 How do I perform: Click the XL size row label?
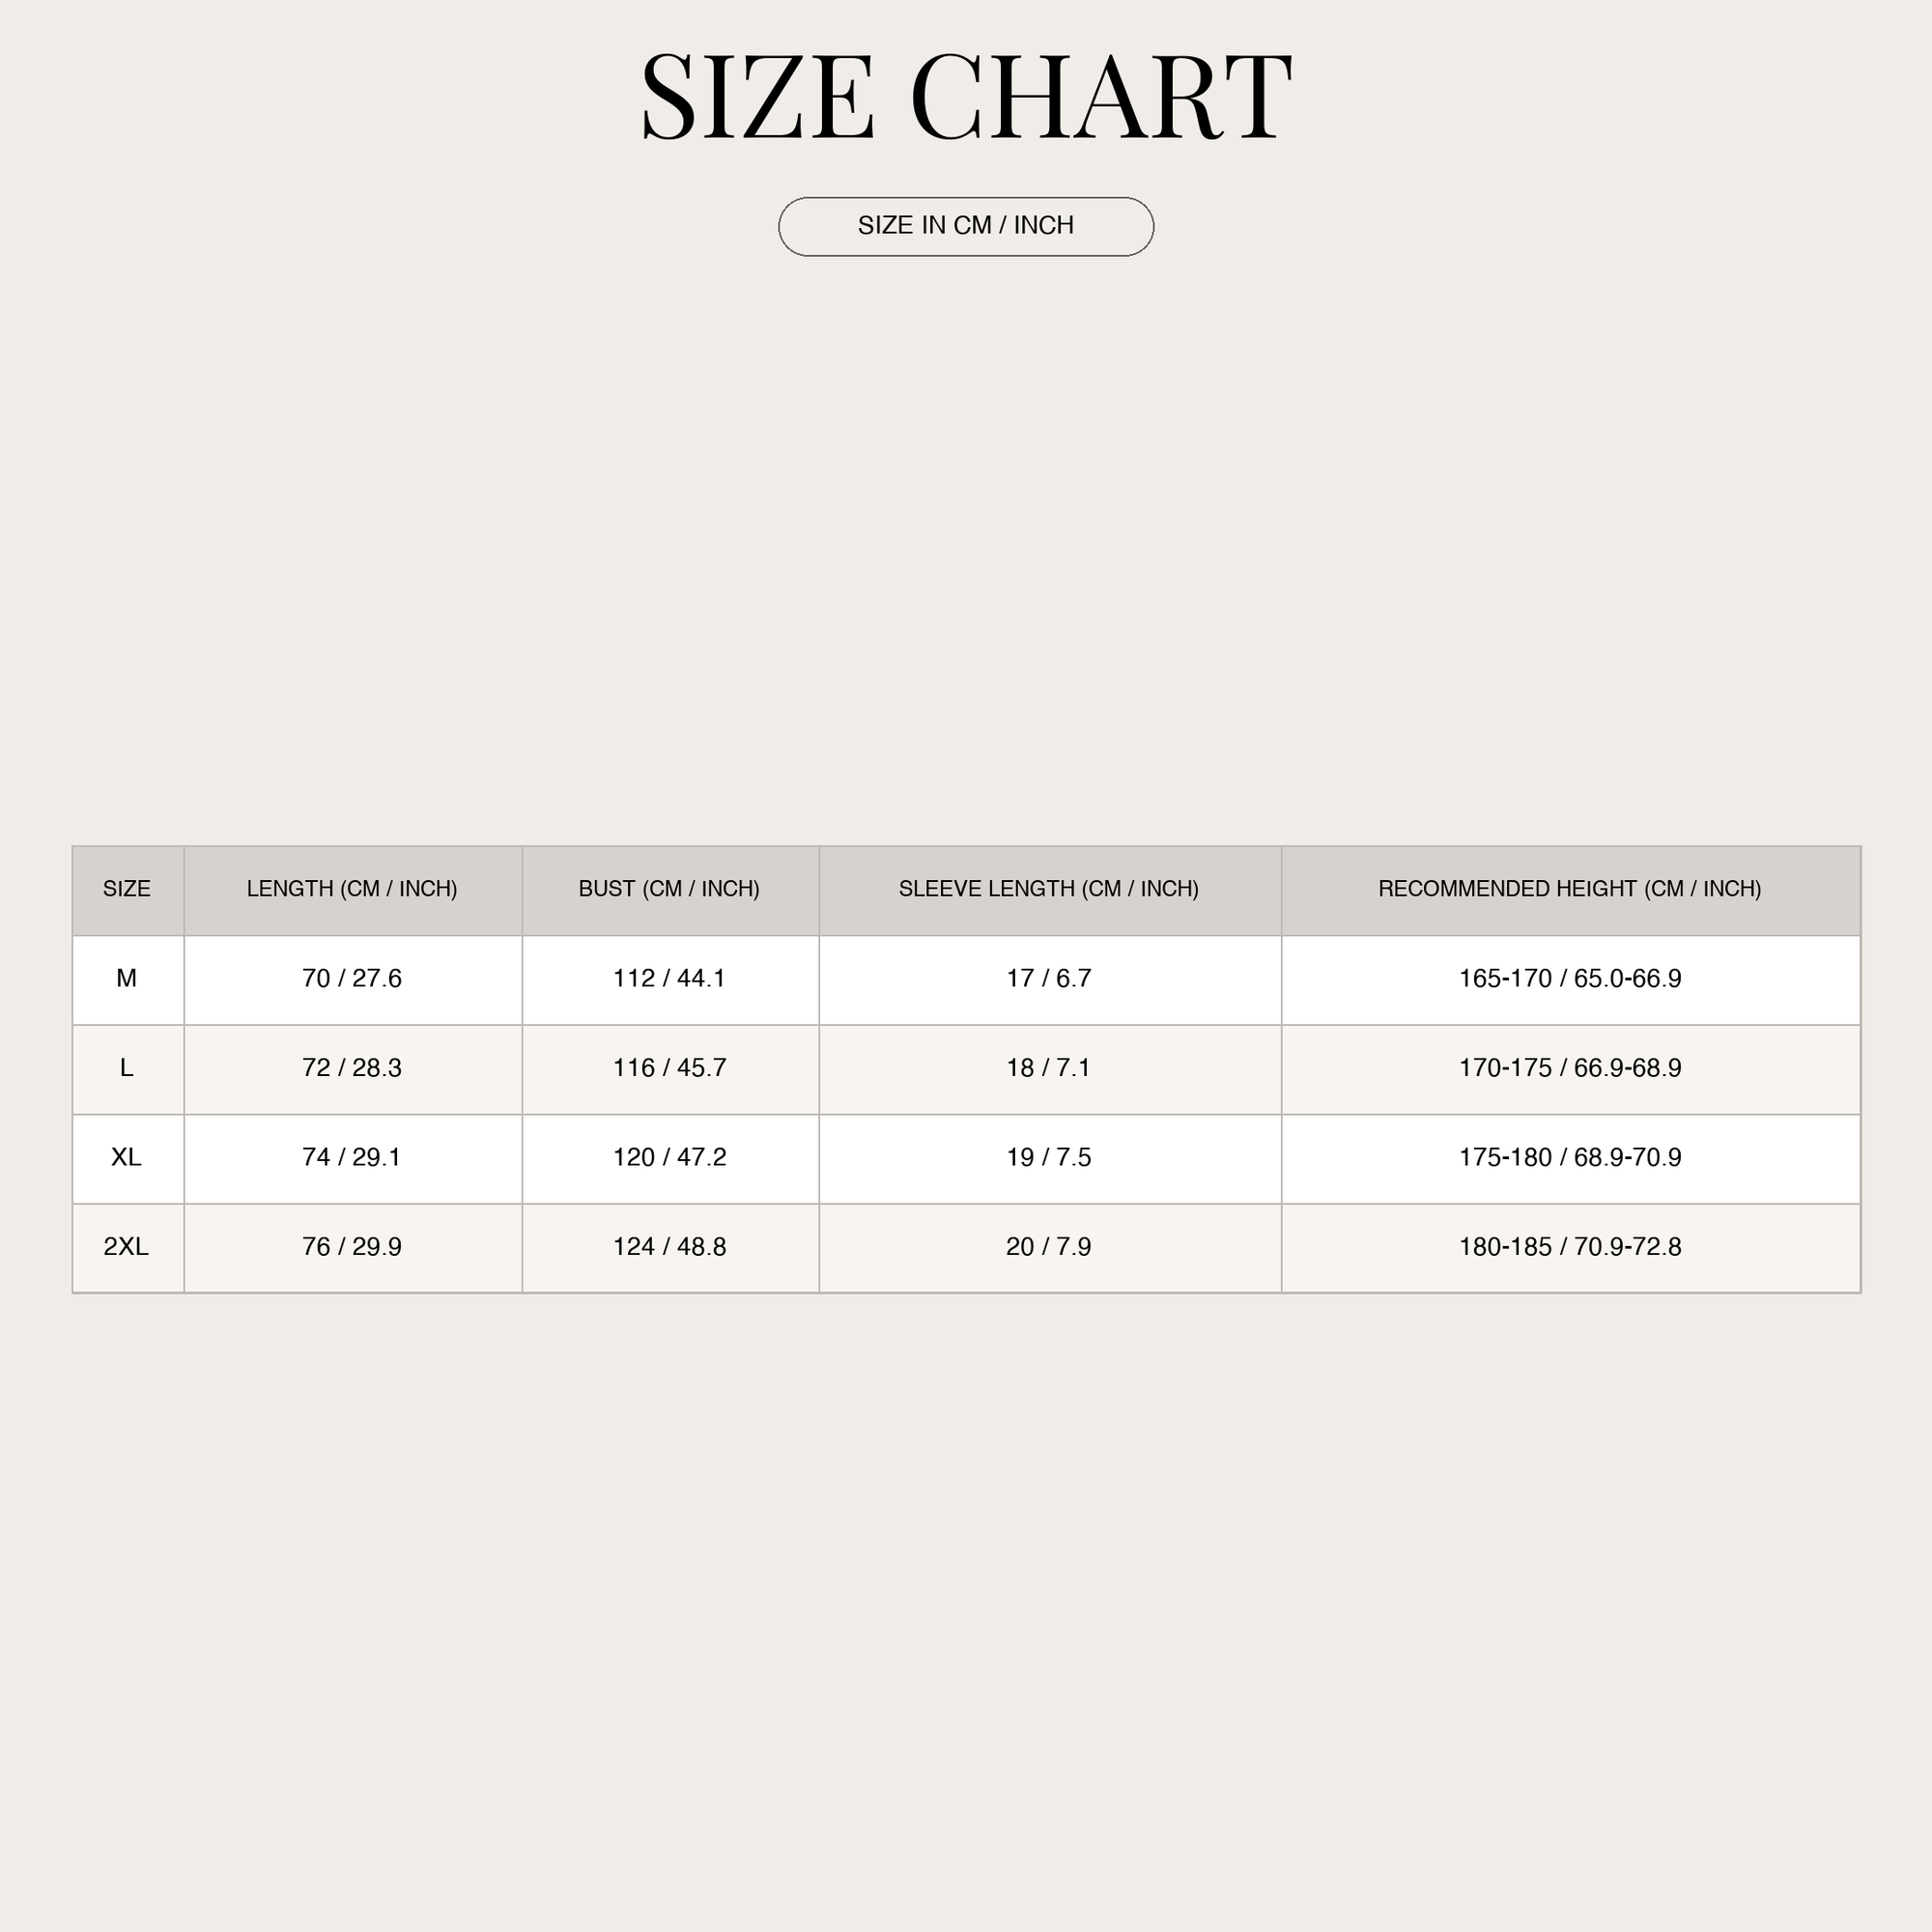[128, 1159]
